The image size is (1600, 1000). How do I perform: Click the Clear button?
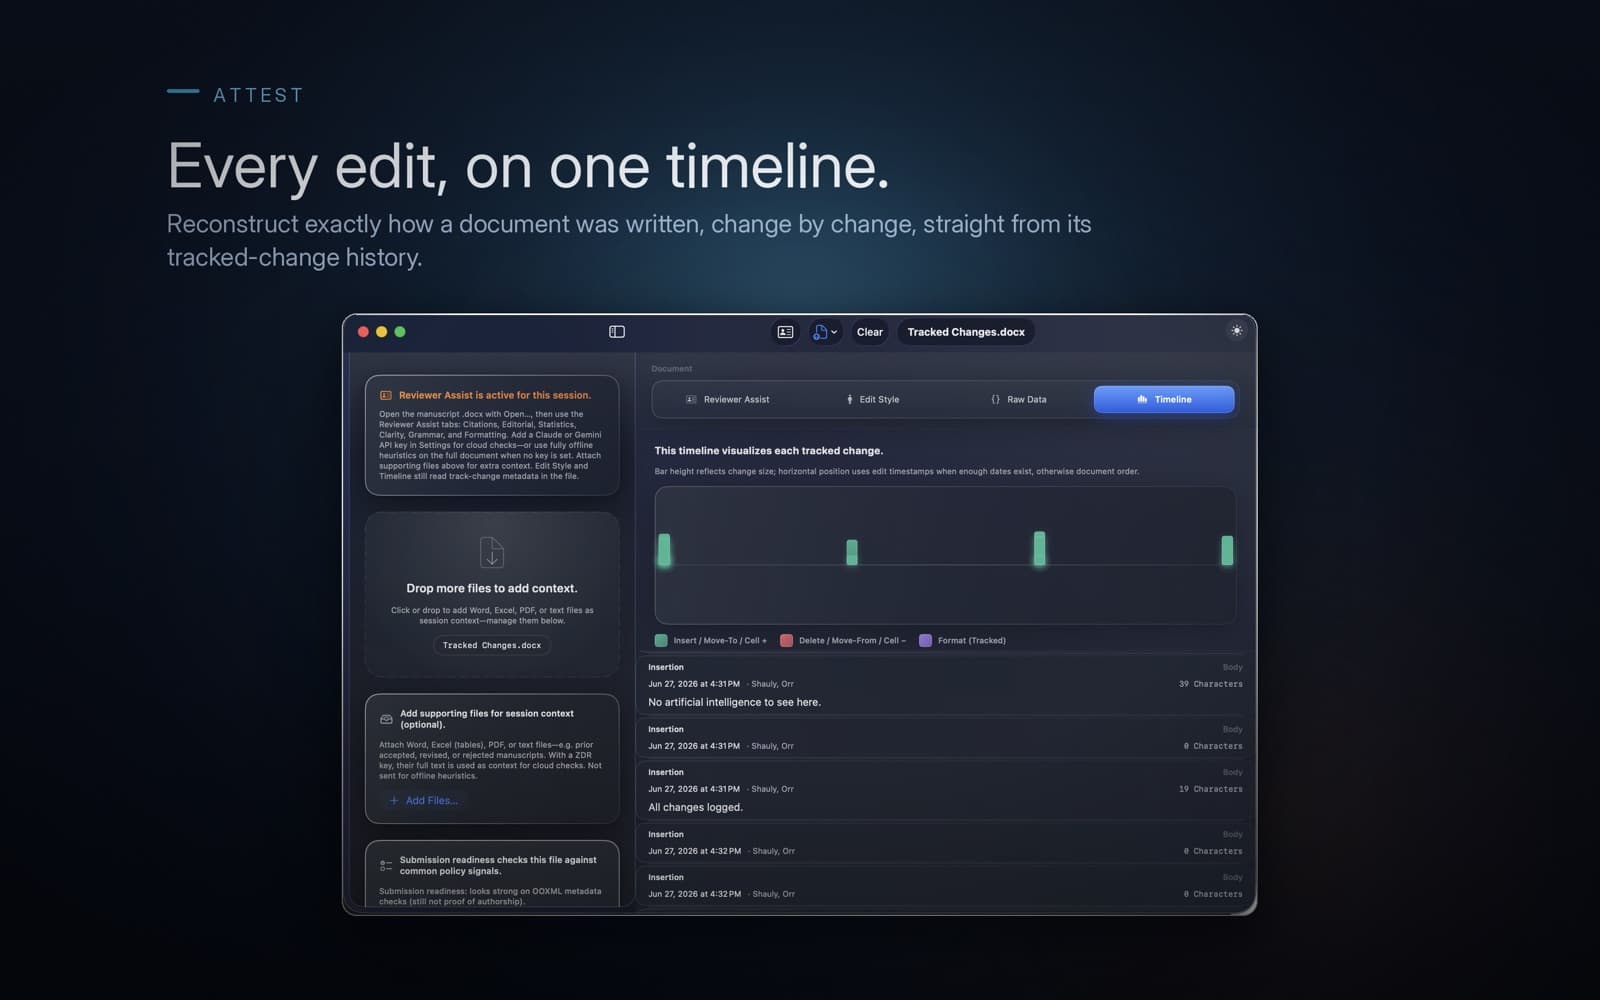pos(870,332)
